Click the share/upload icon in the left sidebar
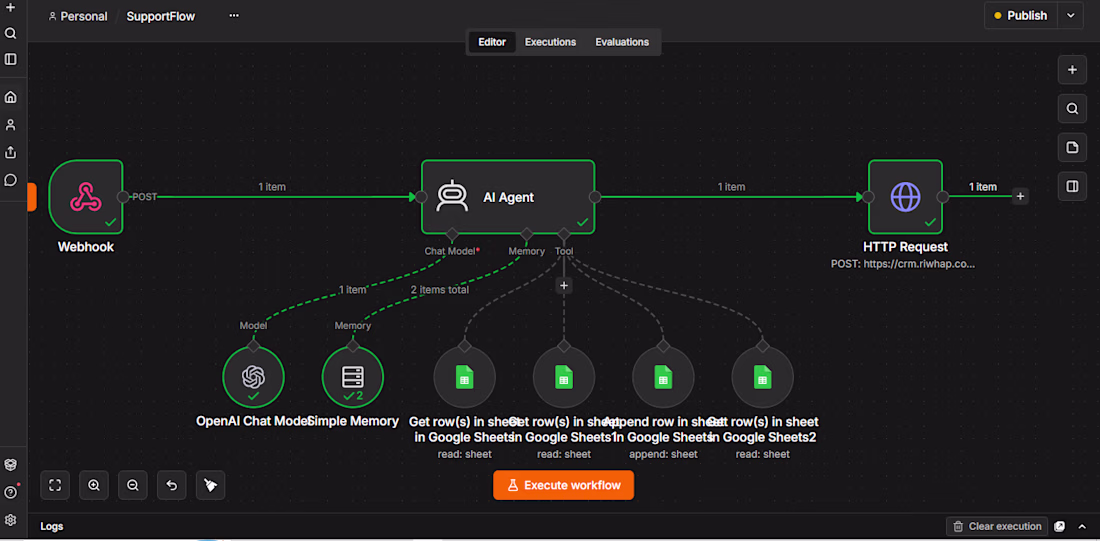 11,152
